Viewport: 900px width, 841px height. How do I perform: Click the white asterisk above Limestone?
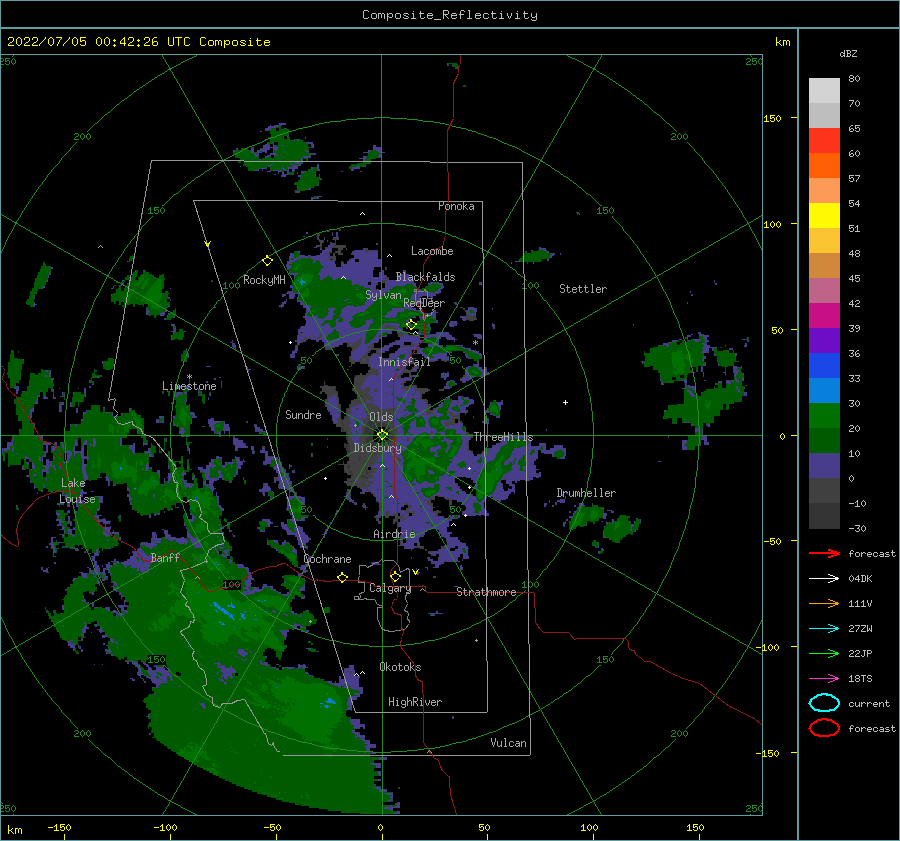pos(189,377)
